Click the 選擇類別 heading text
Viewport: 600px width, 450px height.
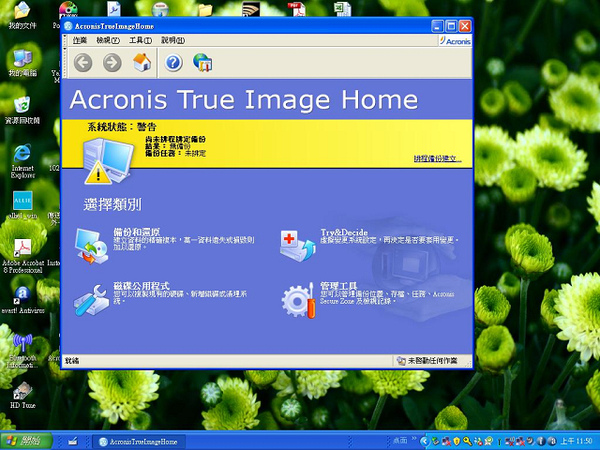coord(112,205)
